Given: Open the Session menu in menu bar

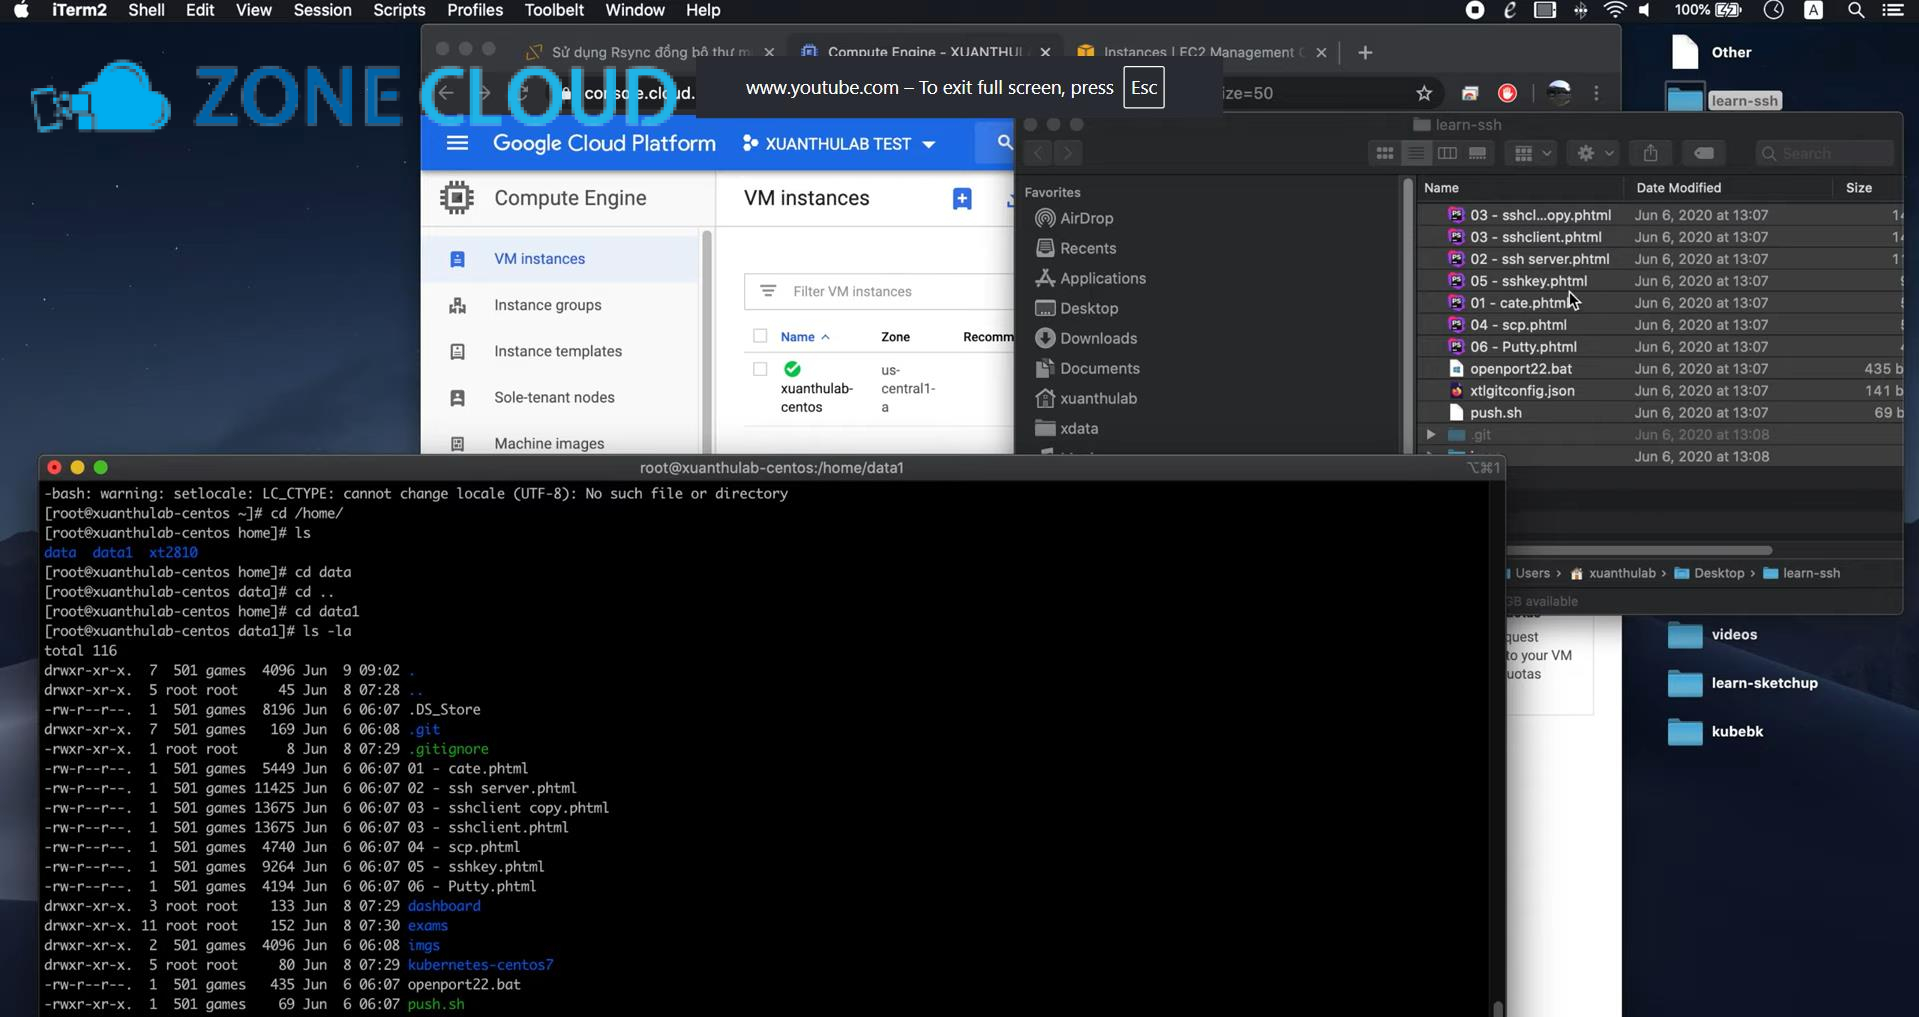Looking at the screenshot, I should [x=322, y=10].
